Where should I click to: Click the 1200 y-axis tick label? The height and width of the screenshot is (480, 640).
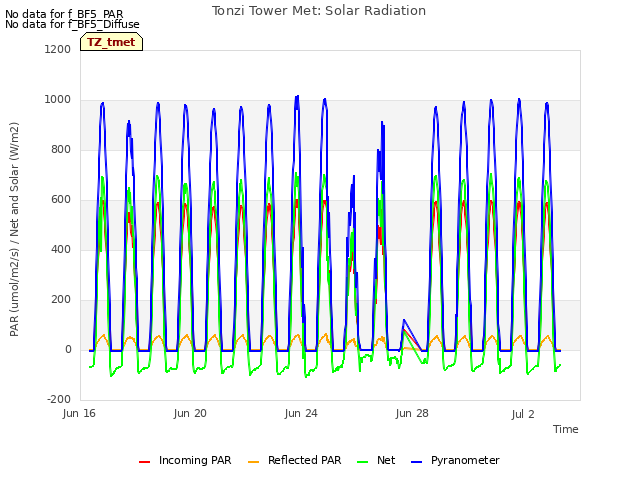click(x=58, y=49)
